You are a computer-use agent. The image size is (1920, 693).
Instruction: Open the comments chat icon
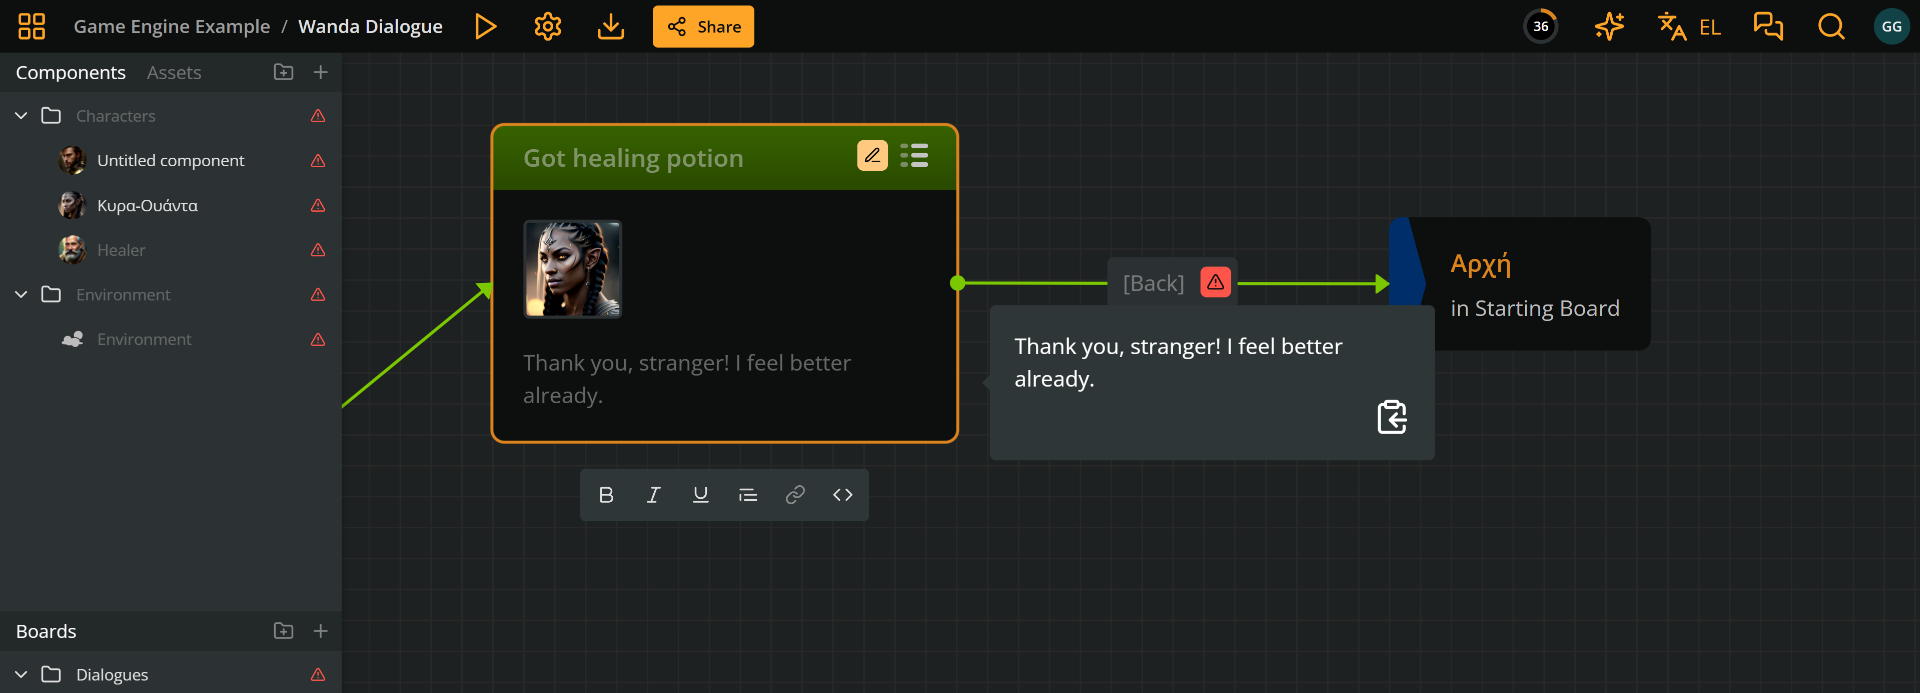1768,27
